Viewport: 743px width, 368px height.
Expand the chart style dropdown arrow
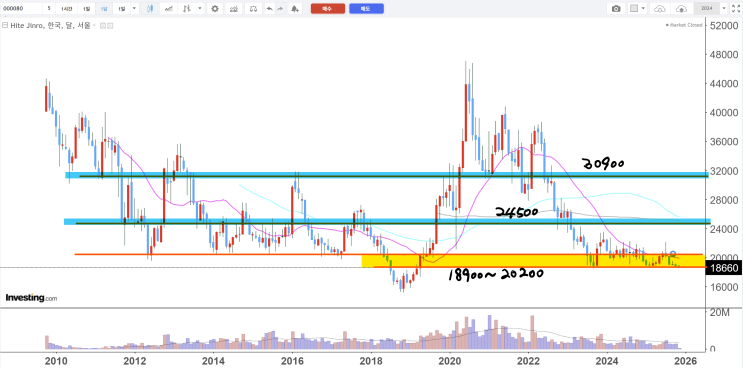(200, 9)
